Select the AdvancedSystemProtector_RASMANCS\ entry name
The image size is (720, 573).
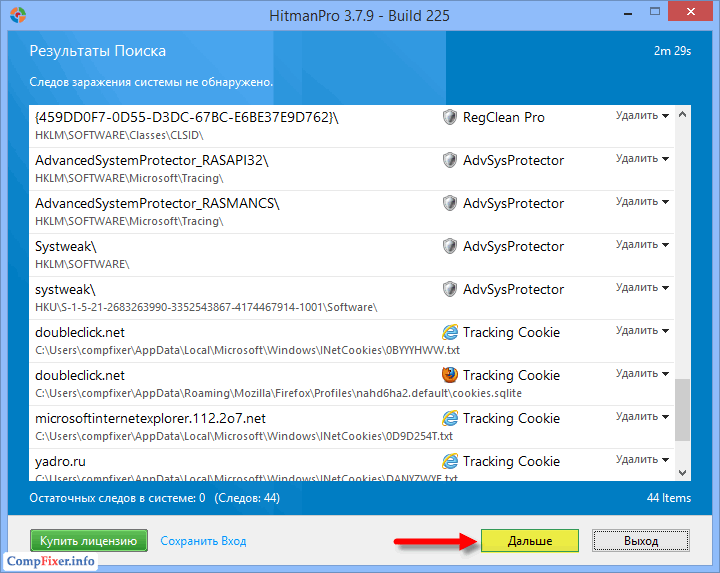(x=158, y=203)
